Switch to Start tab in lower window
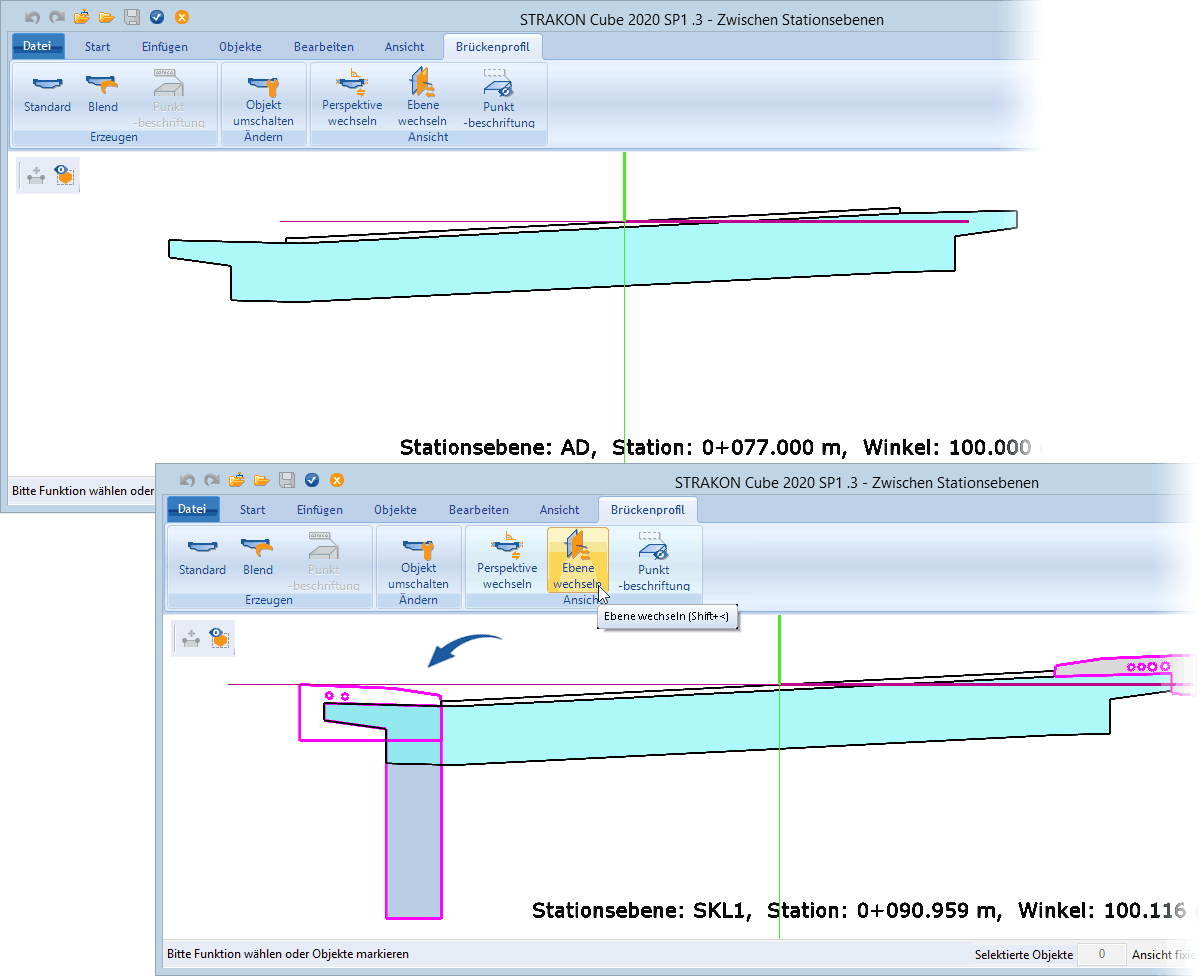The height and width of the screenshot is (976, 1200). pyautogui.click(x=253, y=510)
